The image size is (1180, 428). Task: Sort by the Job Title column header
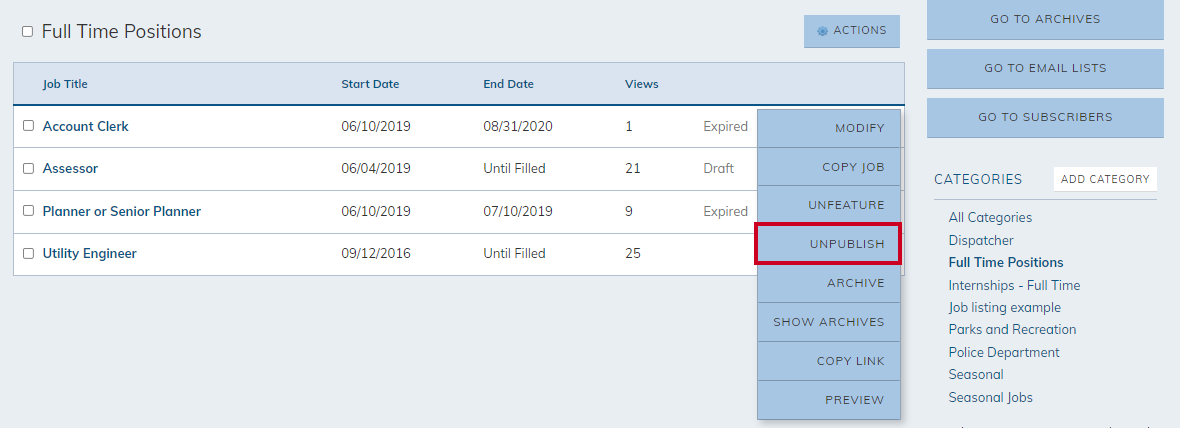65,84
